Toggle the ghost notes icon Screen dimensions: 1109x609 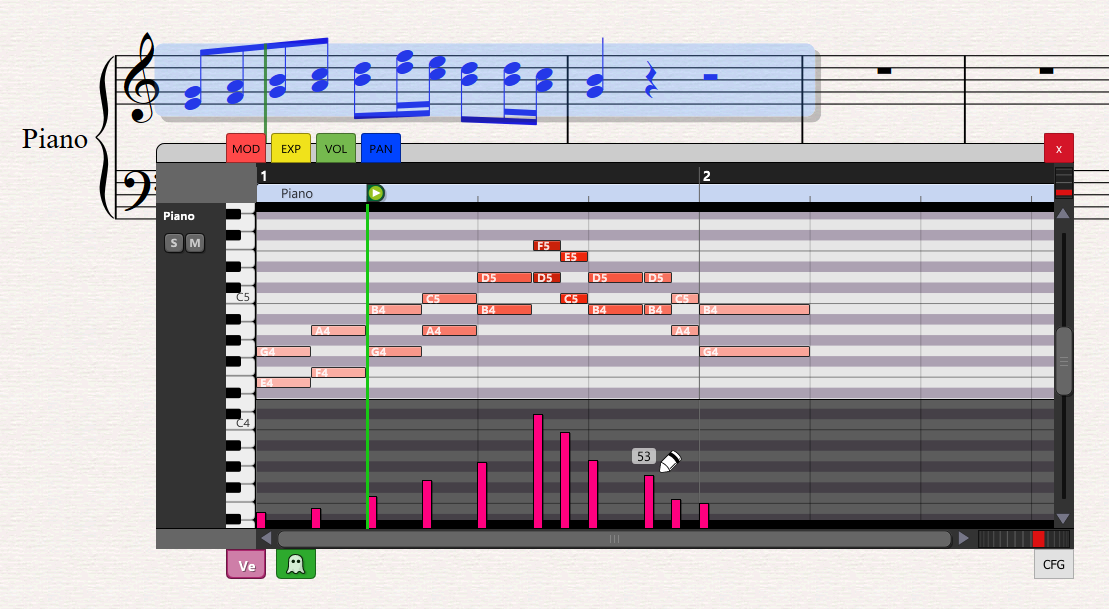tap(295, 564)
